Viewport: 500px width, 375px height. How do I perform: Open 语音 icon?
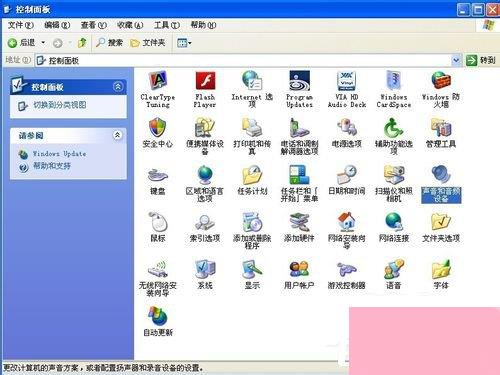click(x=394, y=269)
